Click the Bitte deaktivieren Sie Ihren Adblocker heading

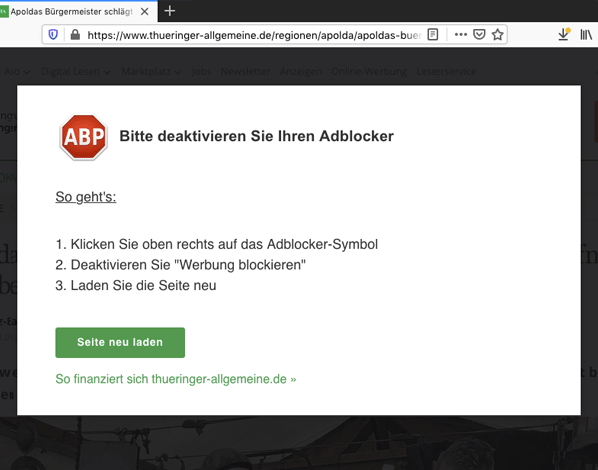click(x=256, y=136)
